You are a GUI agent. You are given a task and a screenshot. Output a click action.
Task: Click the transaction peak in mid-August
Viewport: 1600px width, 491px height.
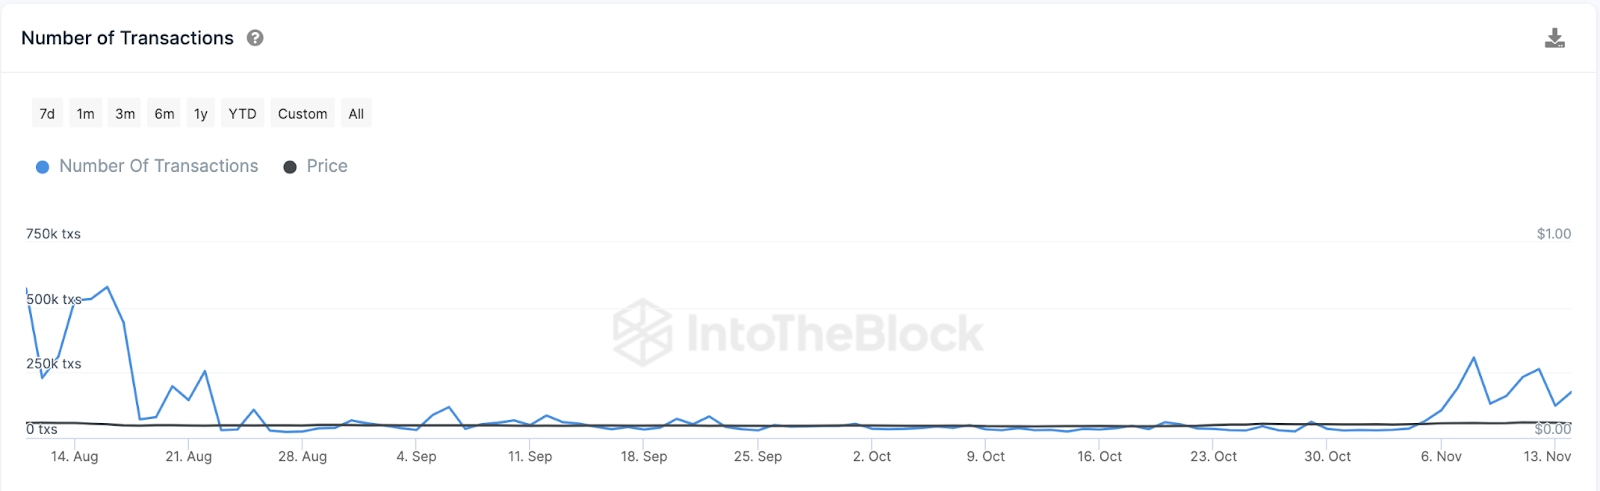(x=107, y=288)
